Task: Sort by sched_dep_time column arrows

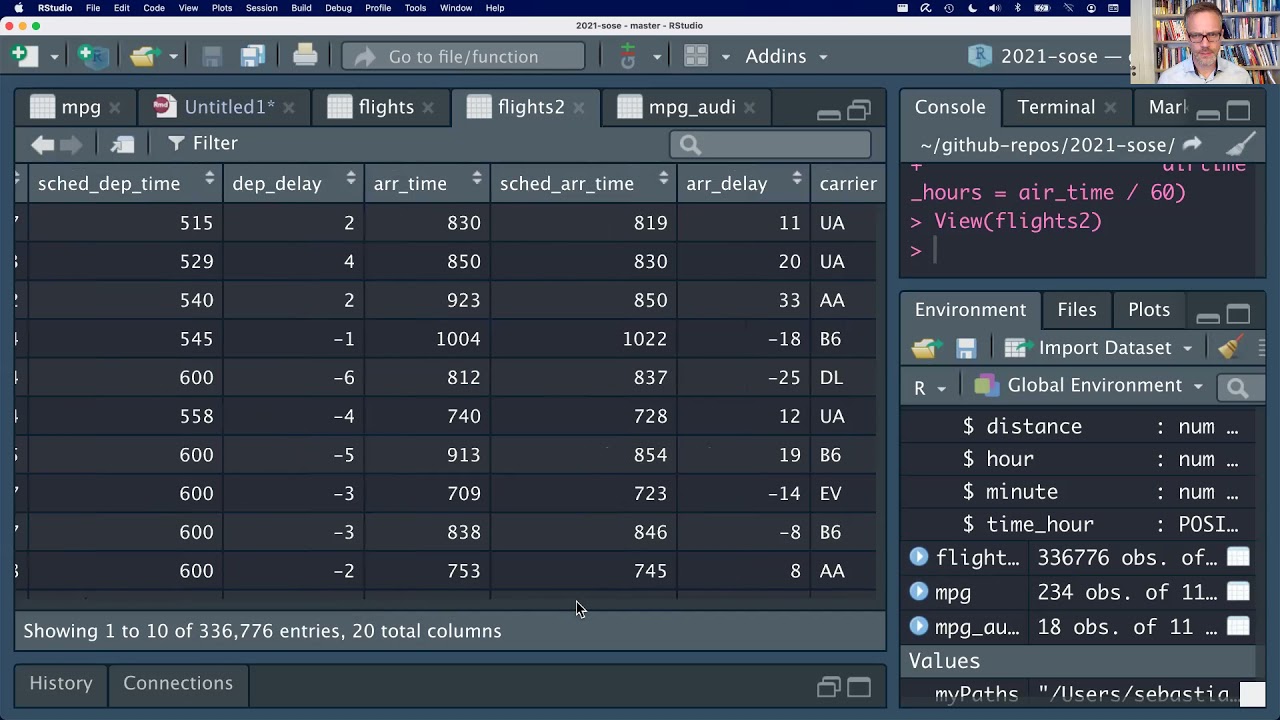Action: pos(209,179)
